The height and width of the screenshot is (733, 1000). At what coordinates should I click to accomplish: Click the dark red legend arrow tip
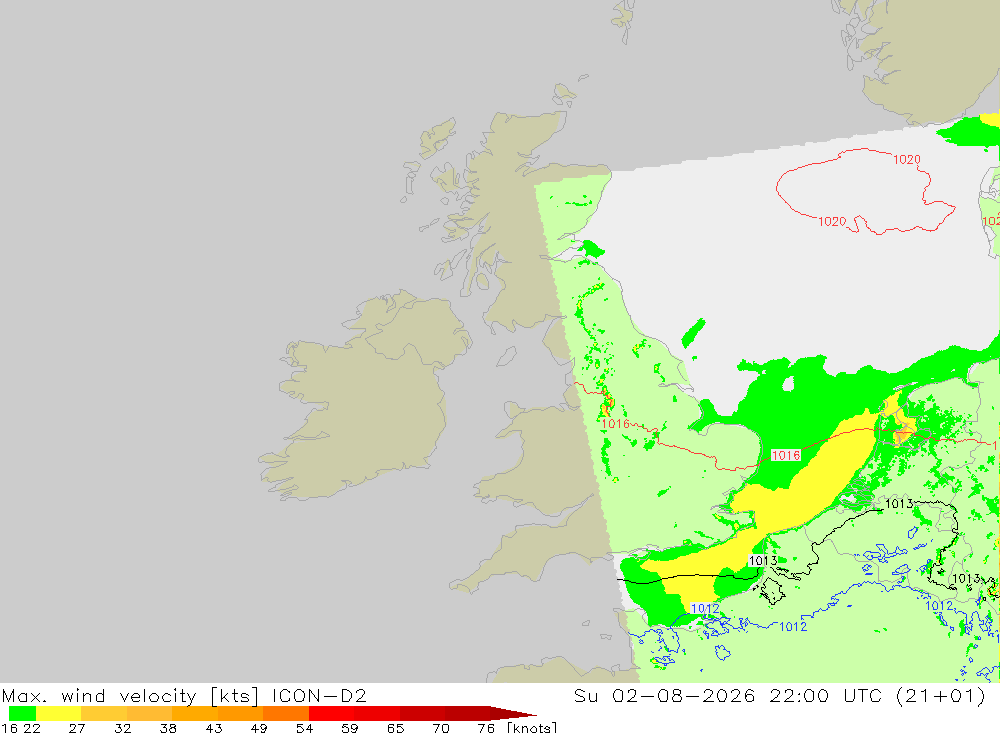(514, 713)
